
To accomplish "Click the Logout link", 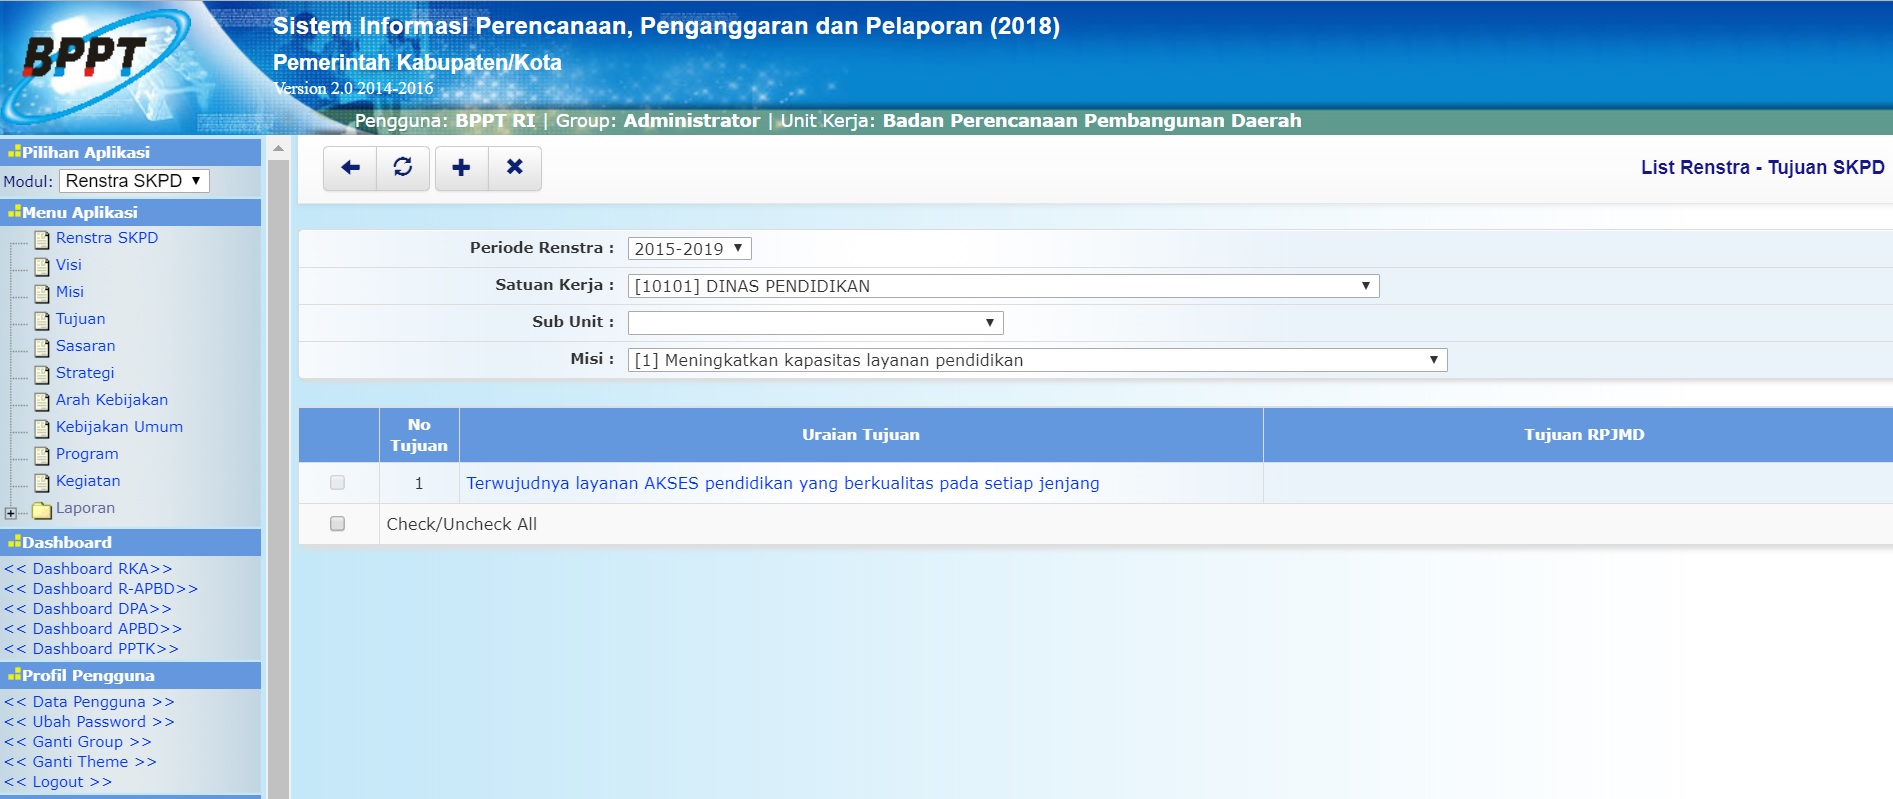I will click(58, 782).
